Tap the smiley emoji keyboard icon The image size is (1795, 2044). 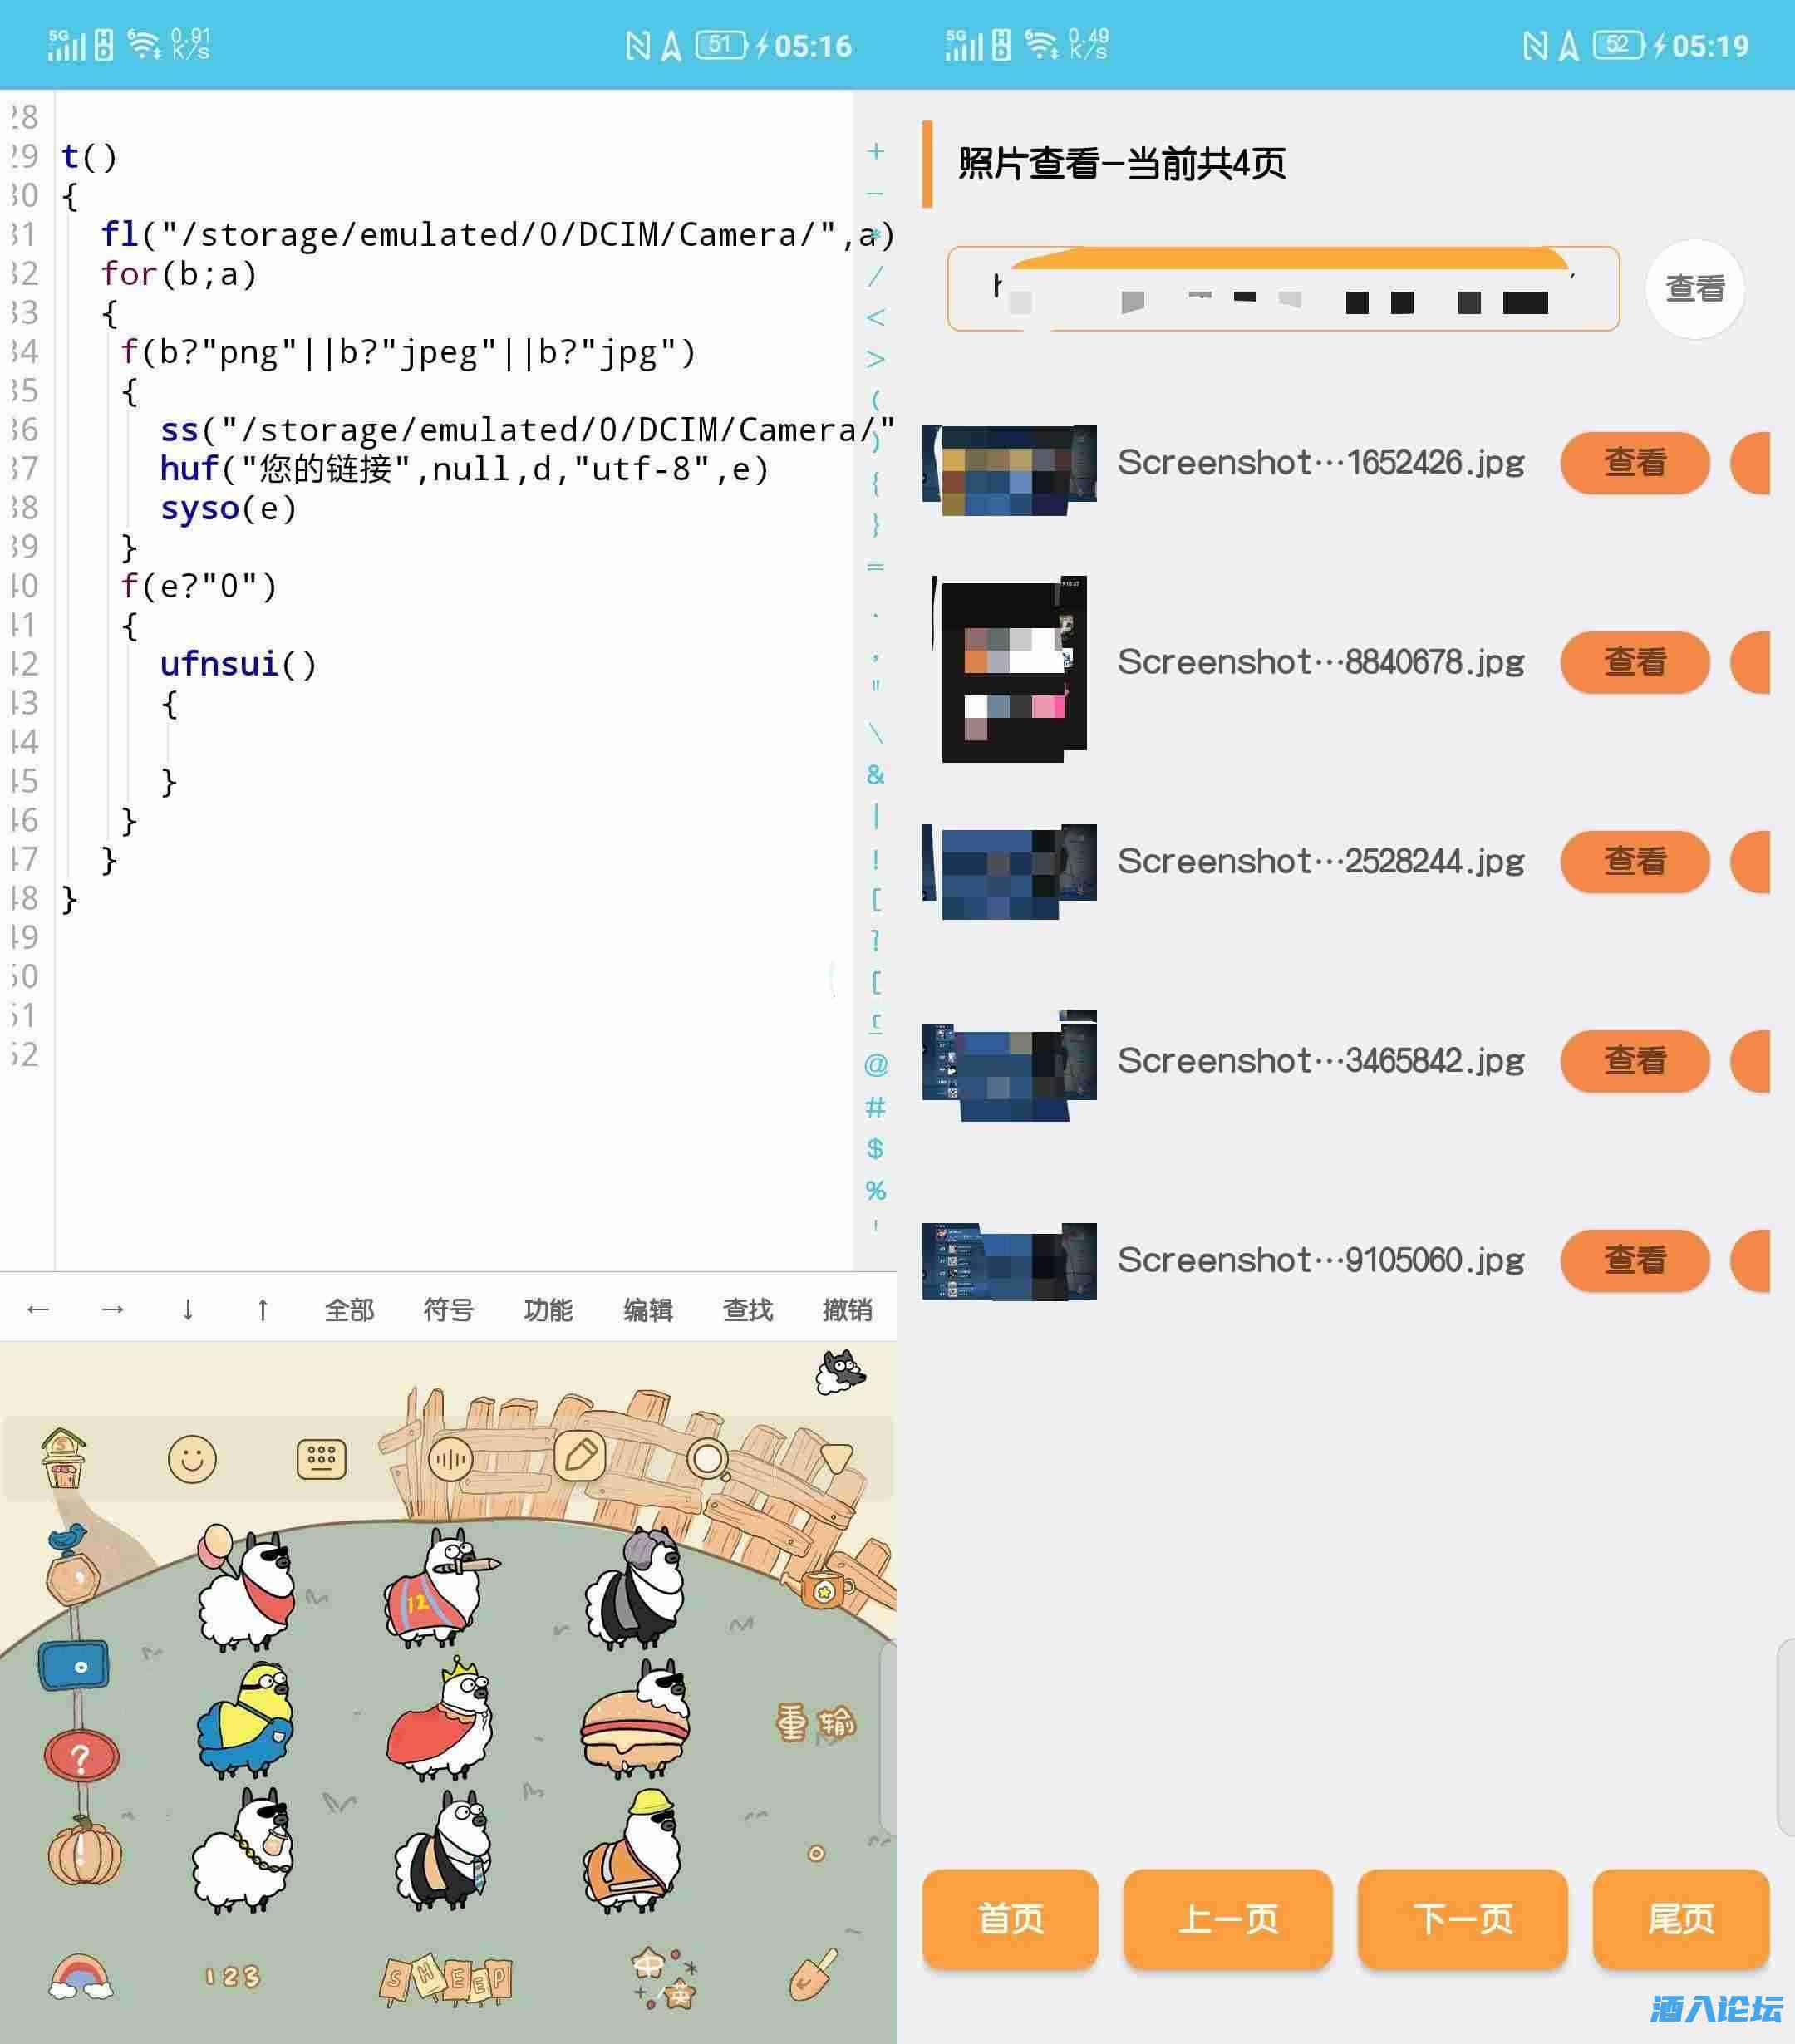pyautogui.click(x=192, y=1459)
